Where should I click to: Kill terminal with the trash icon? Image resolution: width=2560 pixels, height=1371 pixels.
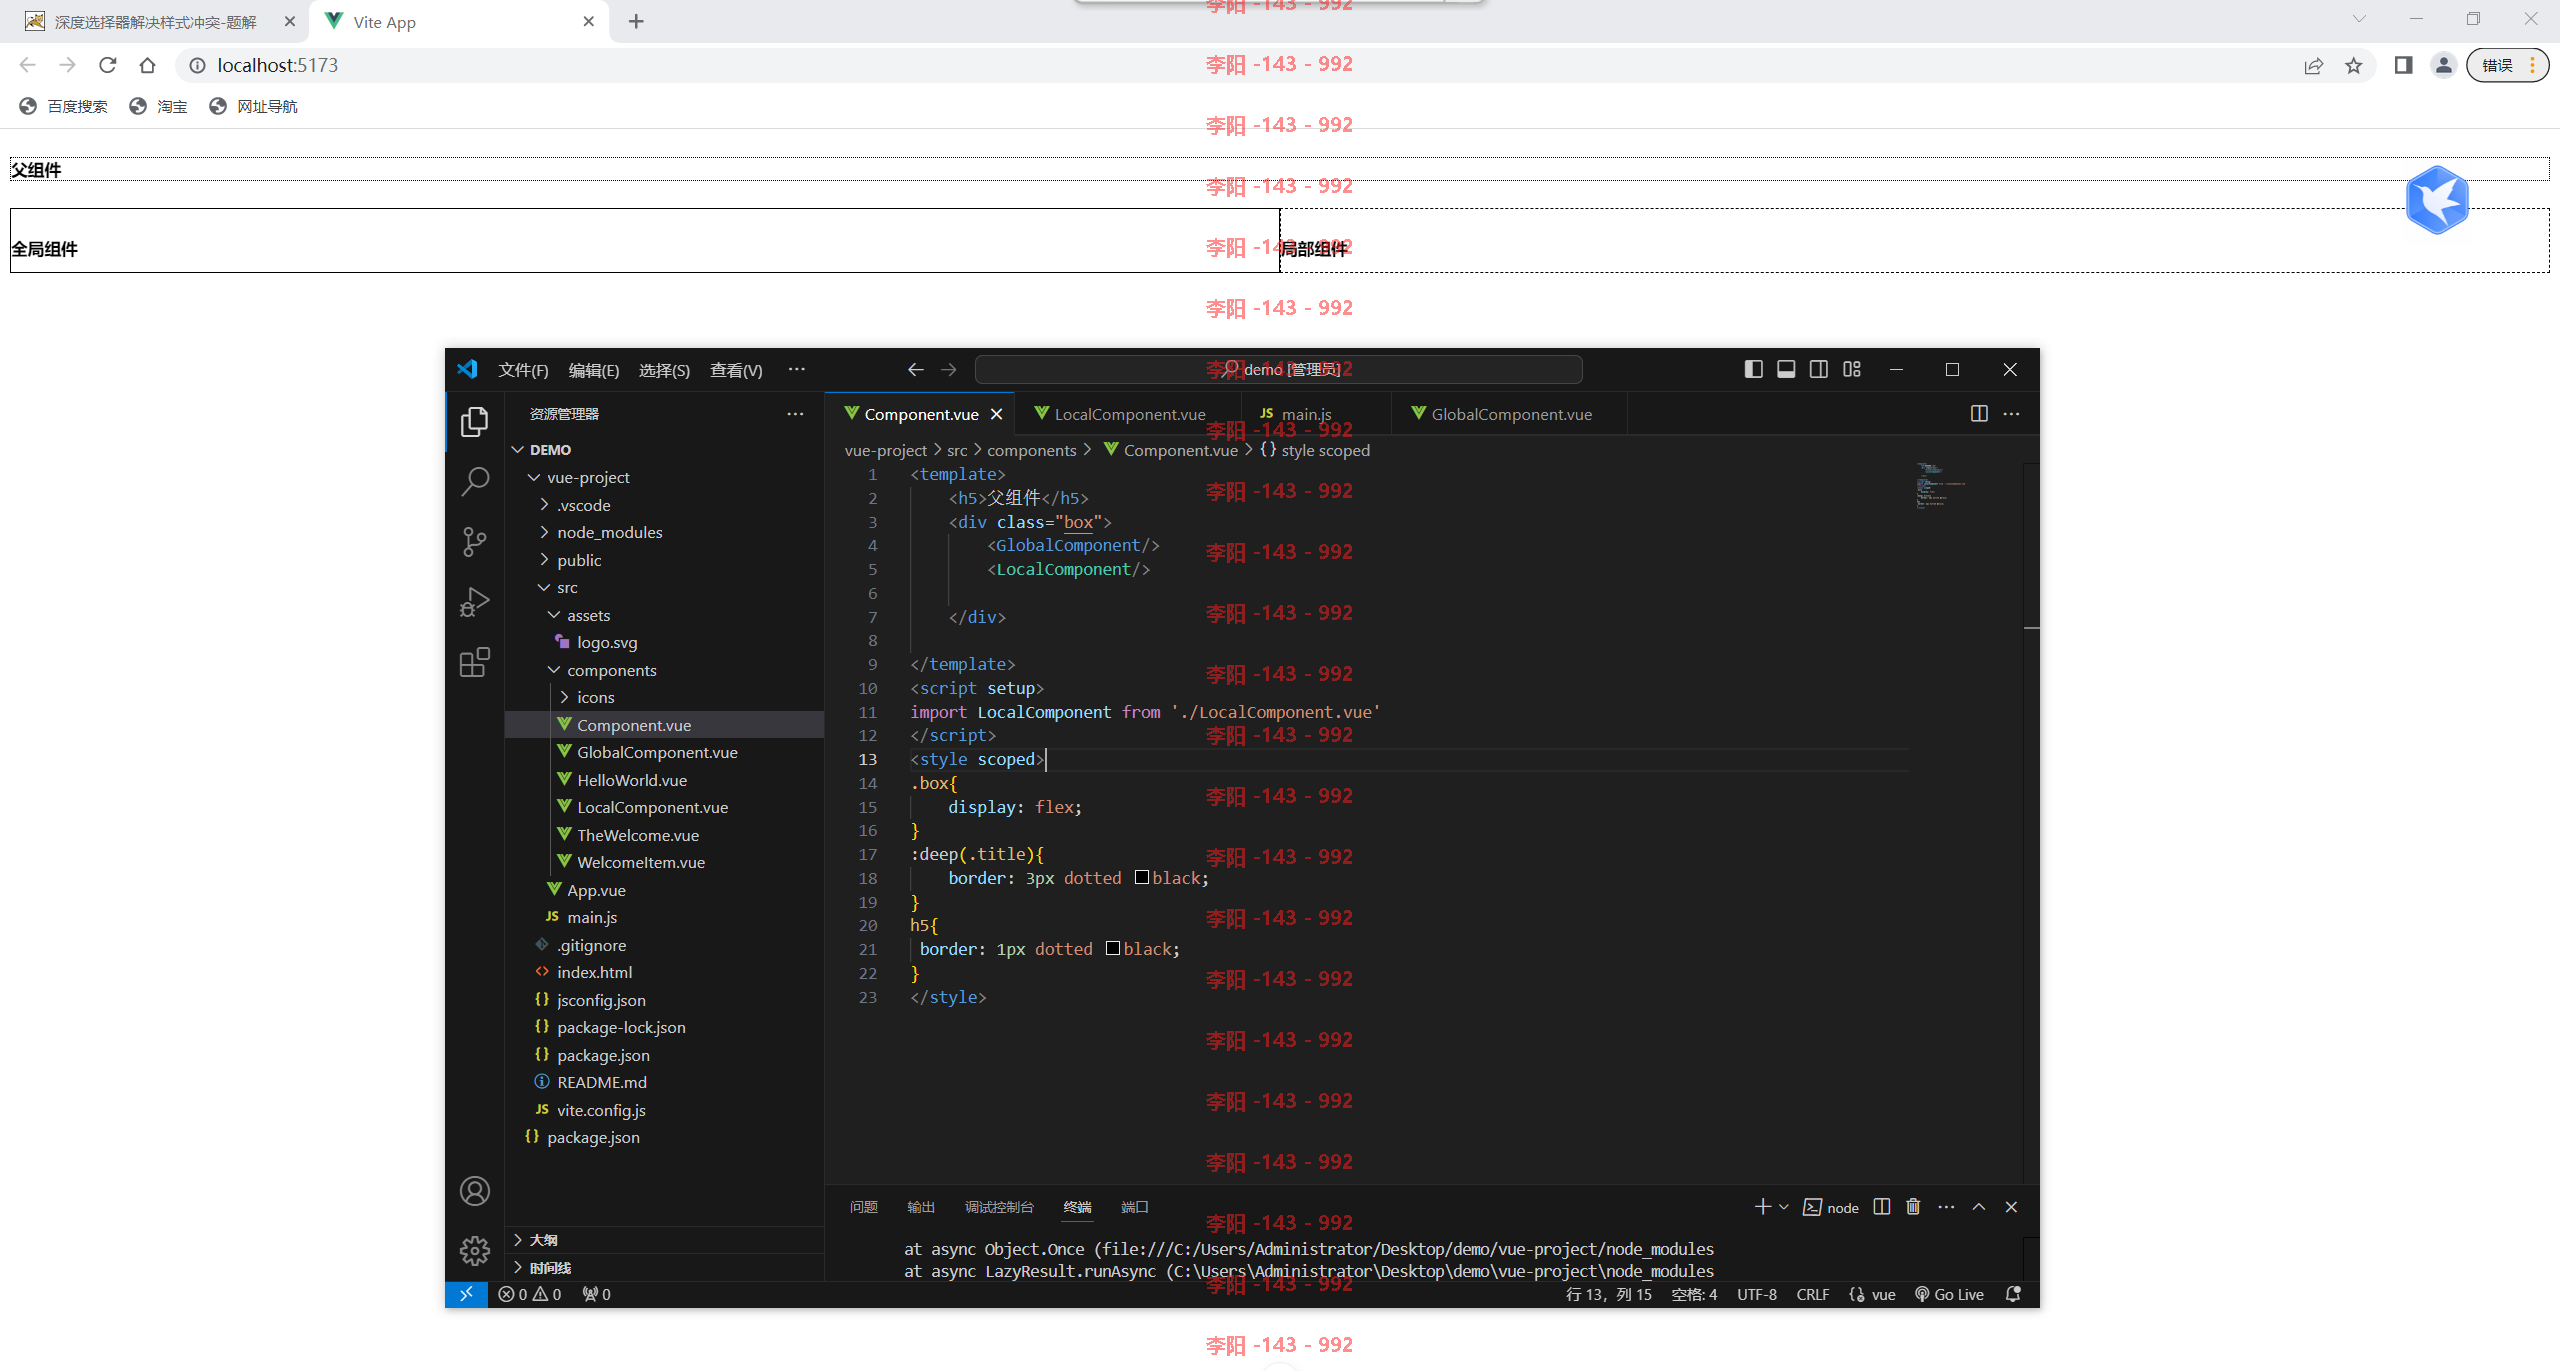[x=1913, y=1207]
